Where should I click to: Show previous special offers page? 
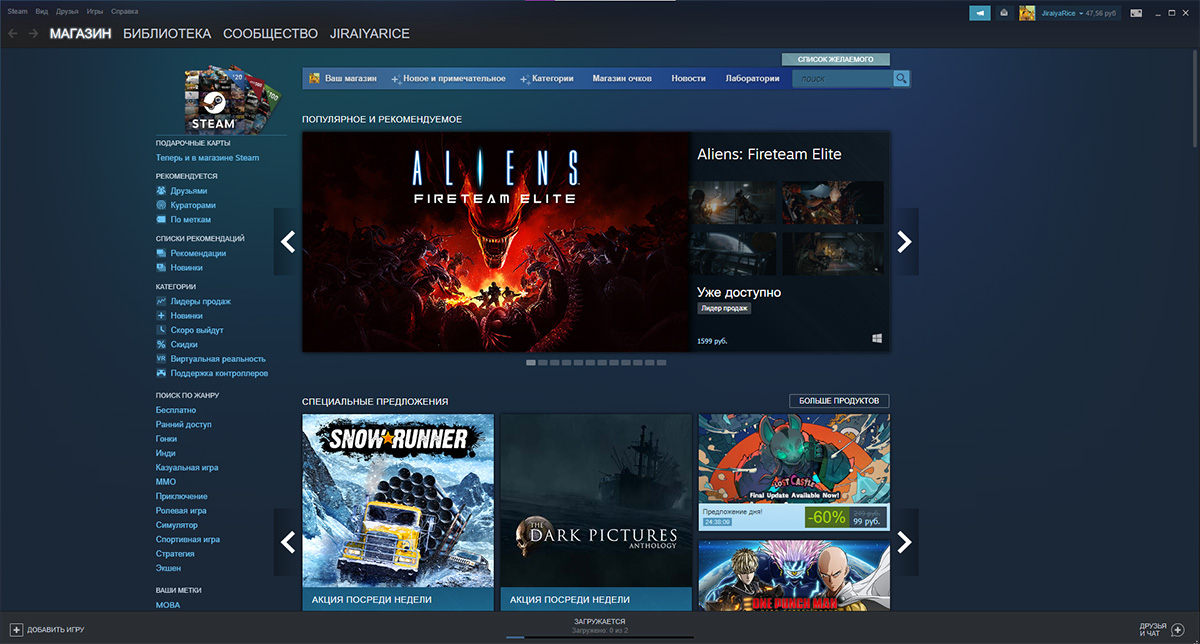288,542
